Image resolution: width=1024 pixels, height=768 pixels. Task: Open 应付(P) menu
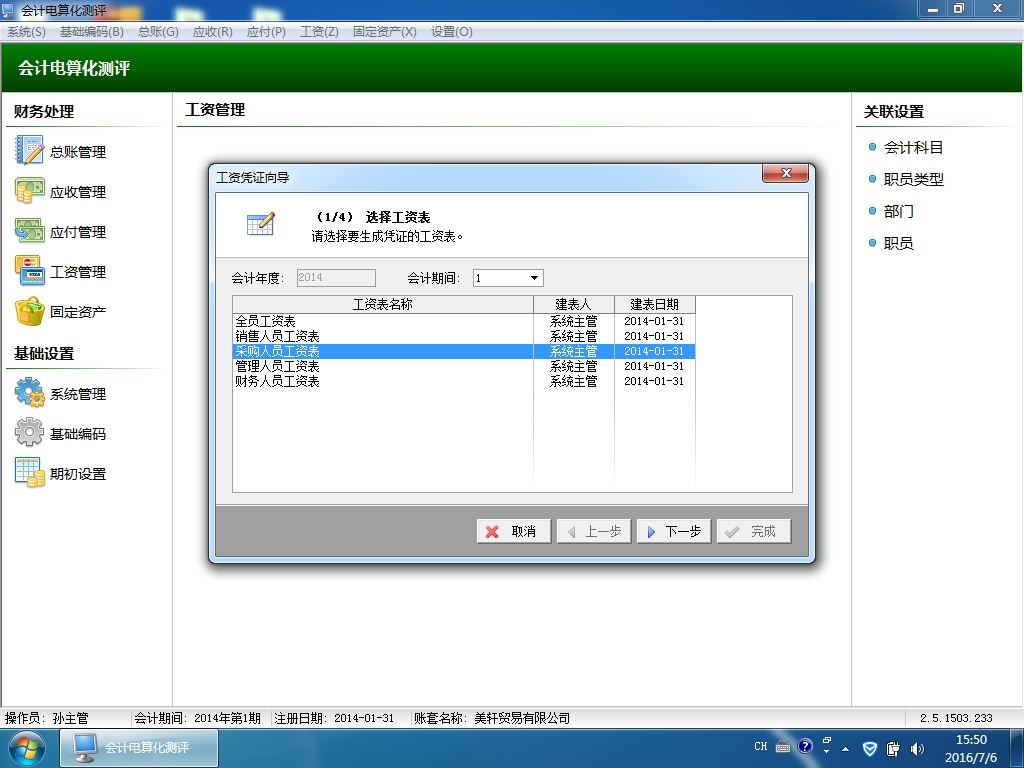click(266, 31)
